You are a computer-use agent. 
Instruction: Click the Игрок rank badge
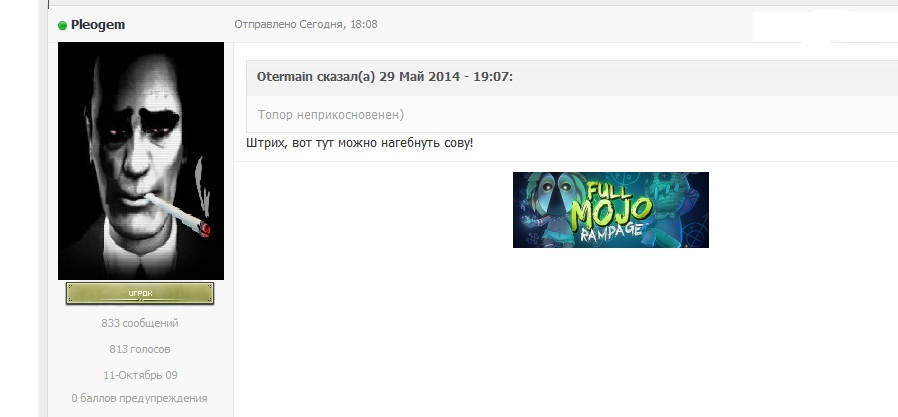140,293
